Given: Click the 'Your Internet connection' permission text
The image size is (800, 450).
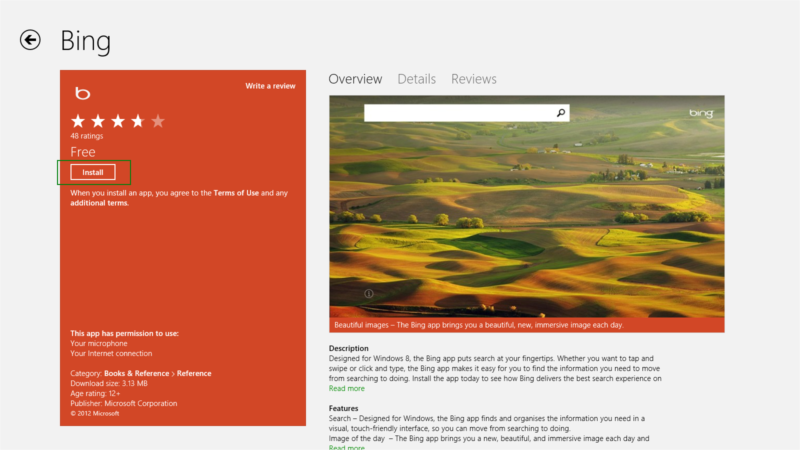Looking at the screenshot, I should coord(111,354).
